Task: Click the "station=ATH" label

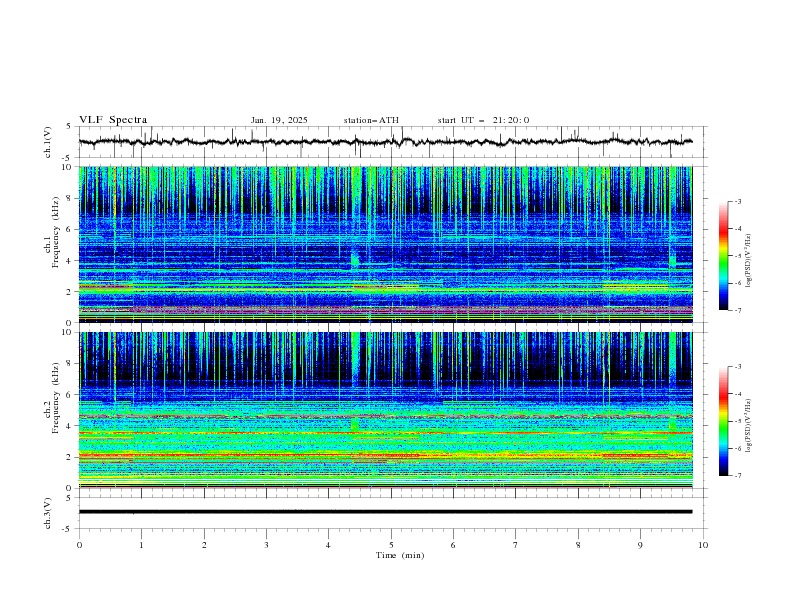Action: tap(371, 120)
